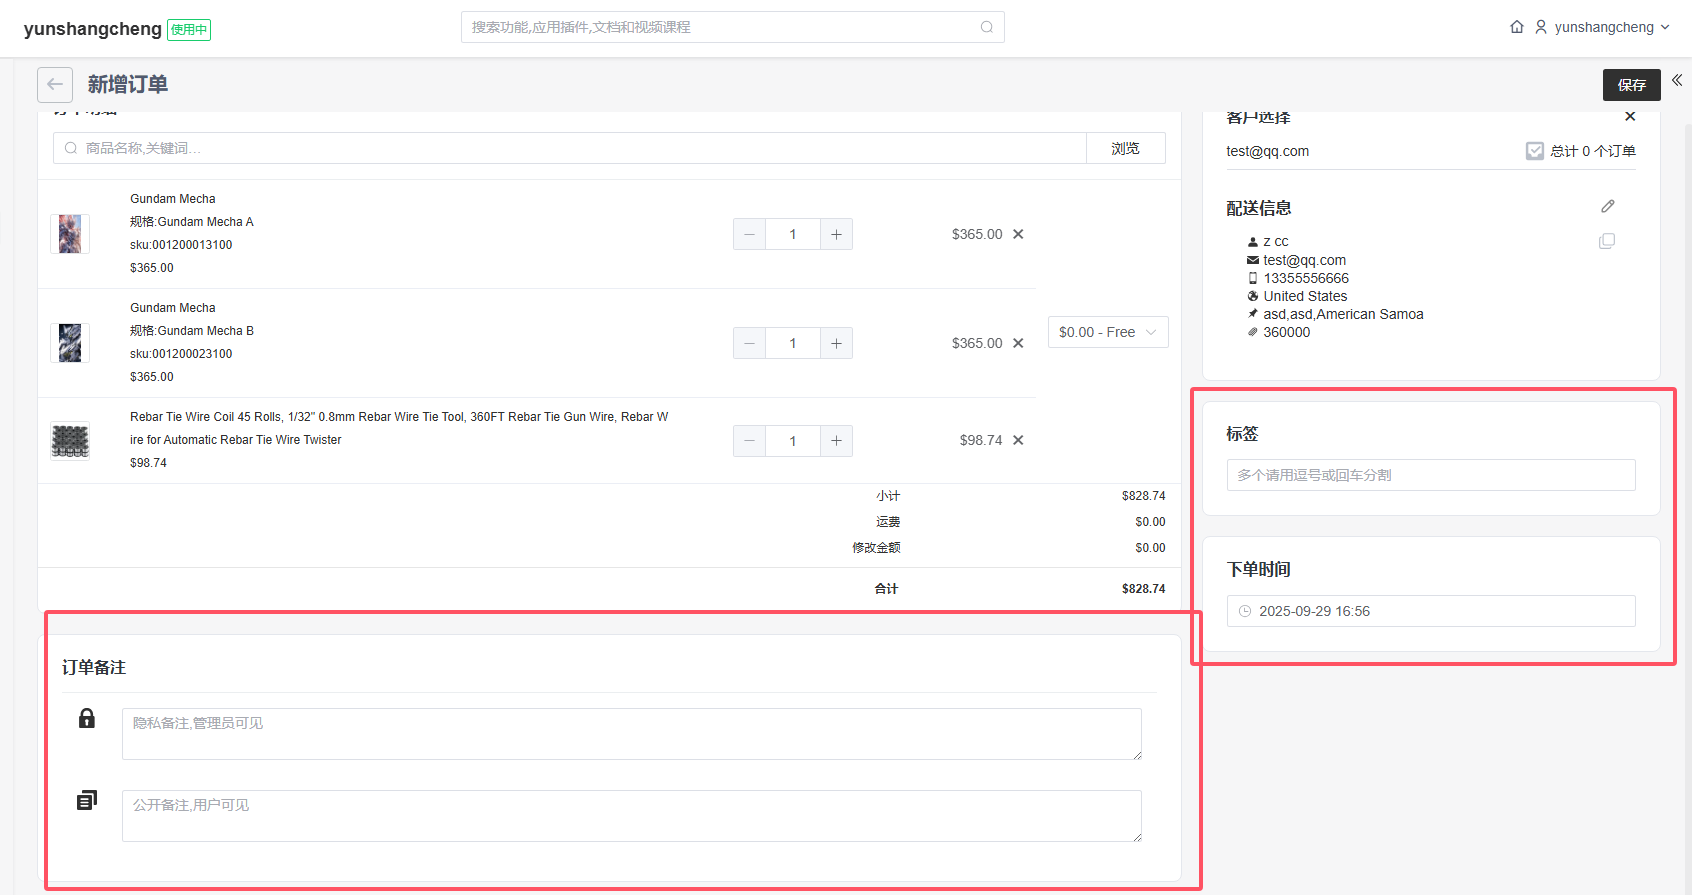Expand the yunshangcheng user account menu
The image size is (1692, 895).
point(1603,27)
